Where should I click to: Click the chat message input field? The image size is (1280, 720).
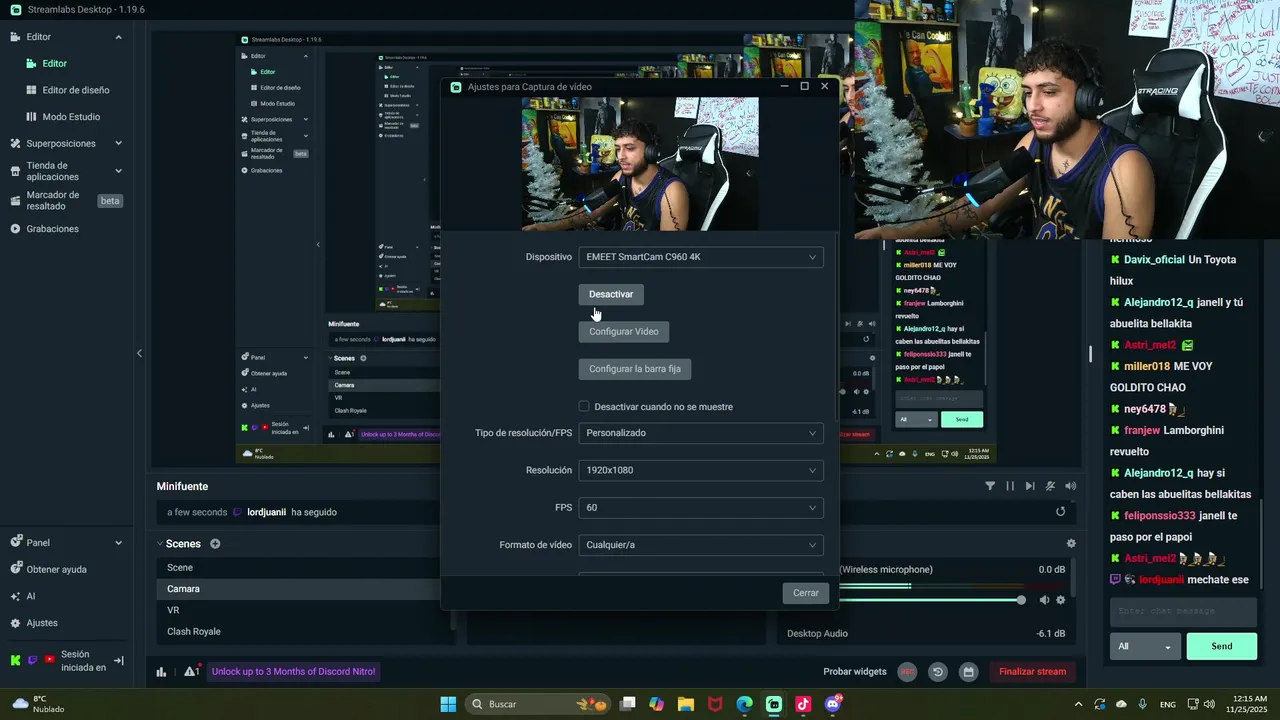(x=1183, y=611)
